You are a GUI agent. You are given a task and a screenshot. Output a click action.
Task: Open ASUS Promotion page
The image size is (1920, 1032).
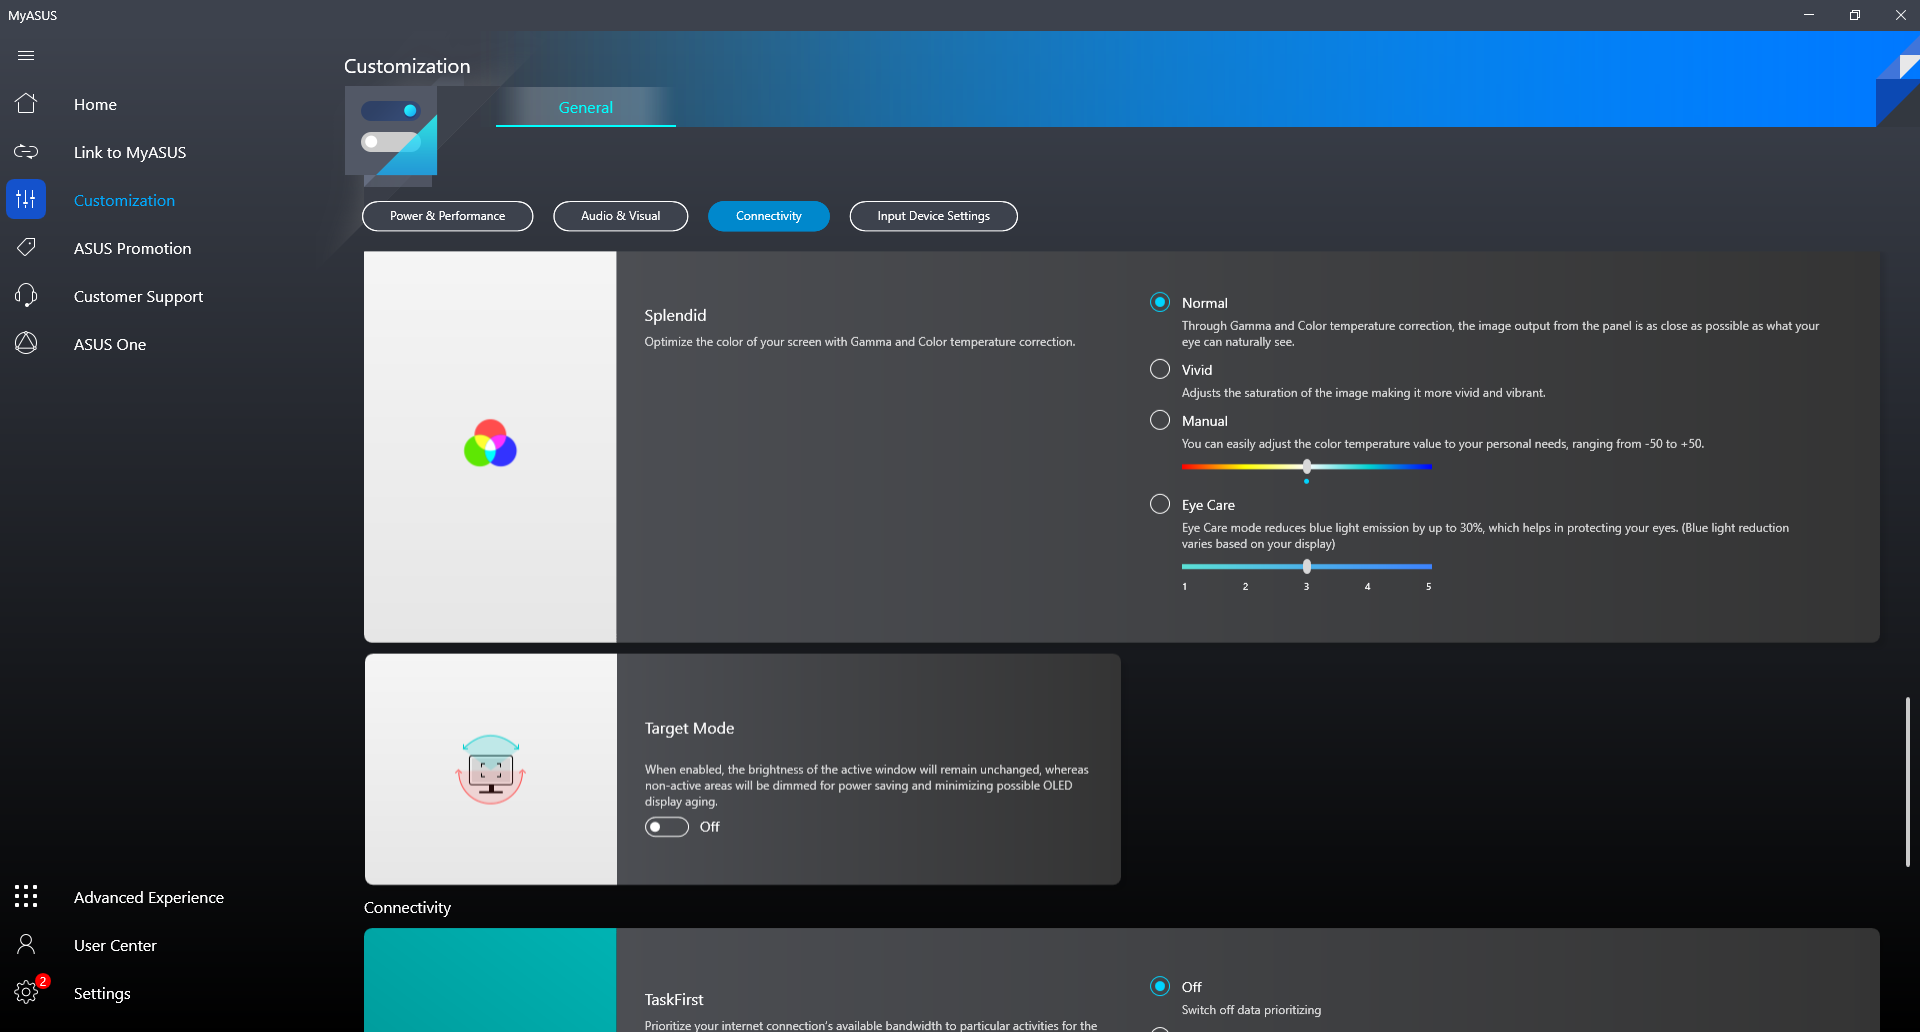pos(132,248)
